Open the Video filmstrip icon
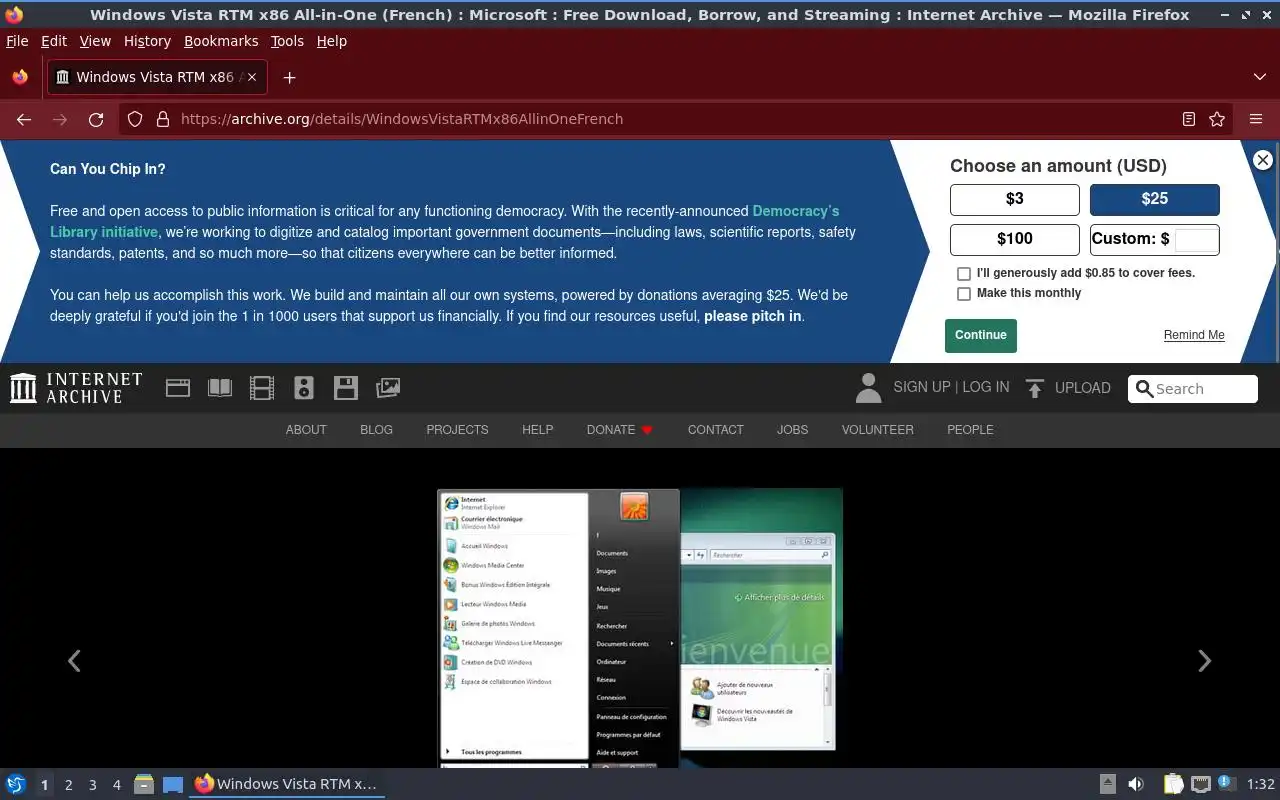The height and width of the screenshot is (800, 1280). click(262, 388)
